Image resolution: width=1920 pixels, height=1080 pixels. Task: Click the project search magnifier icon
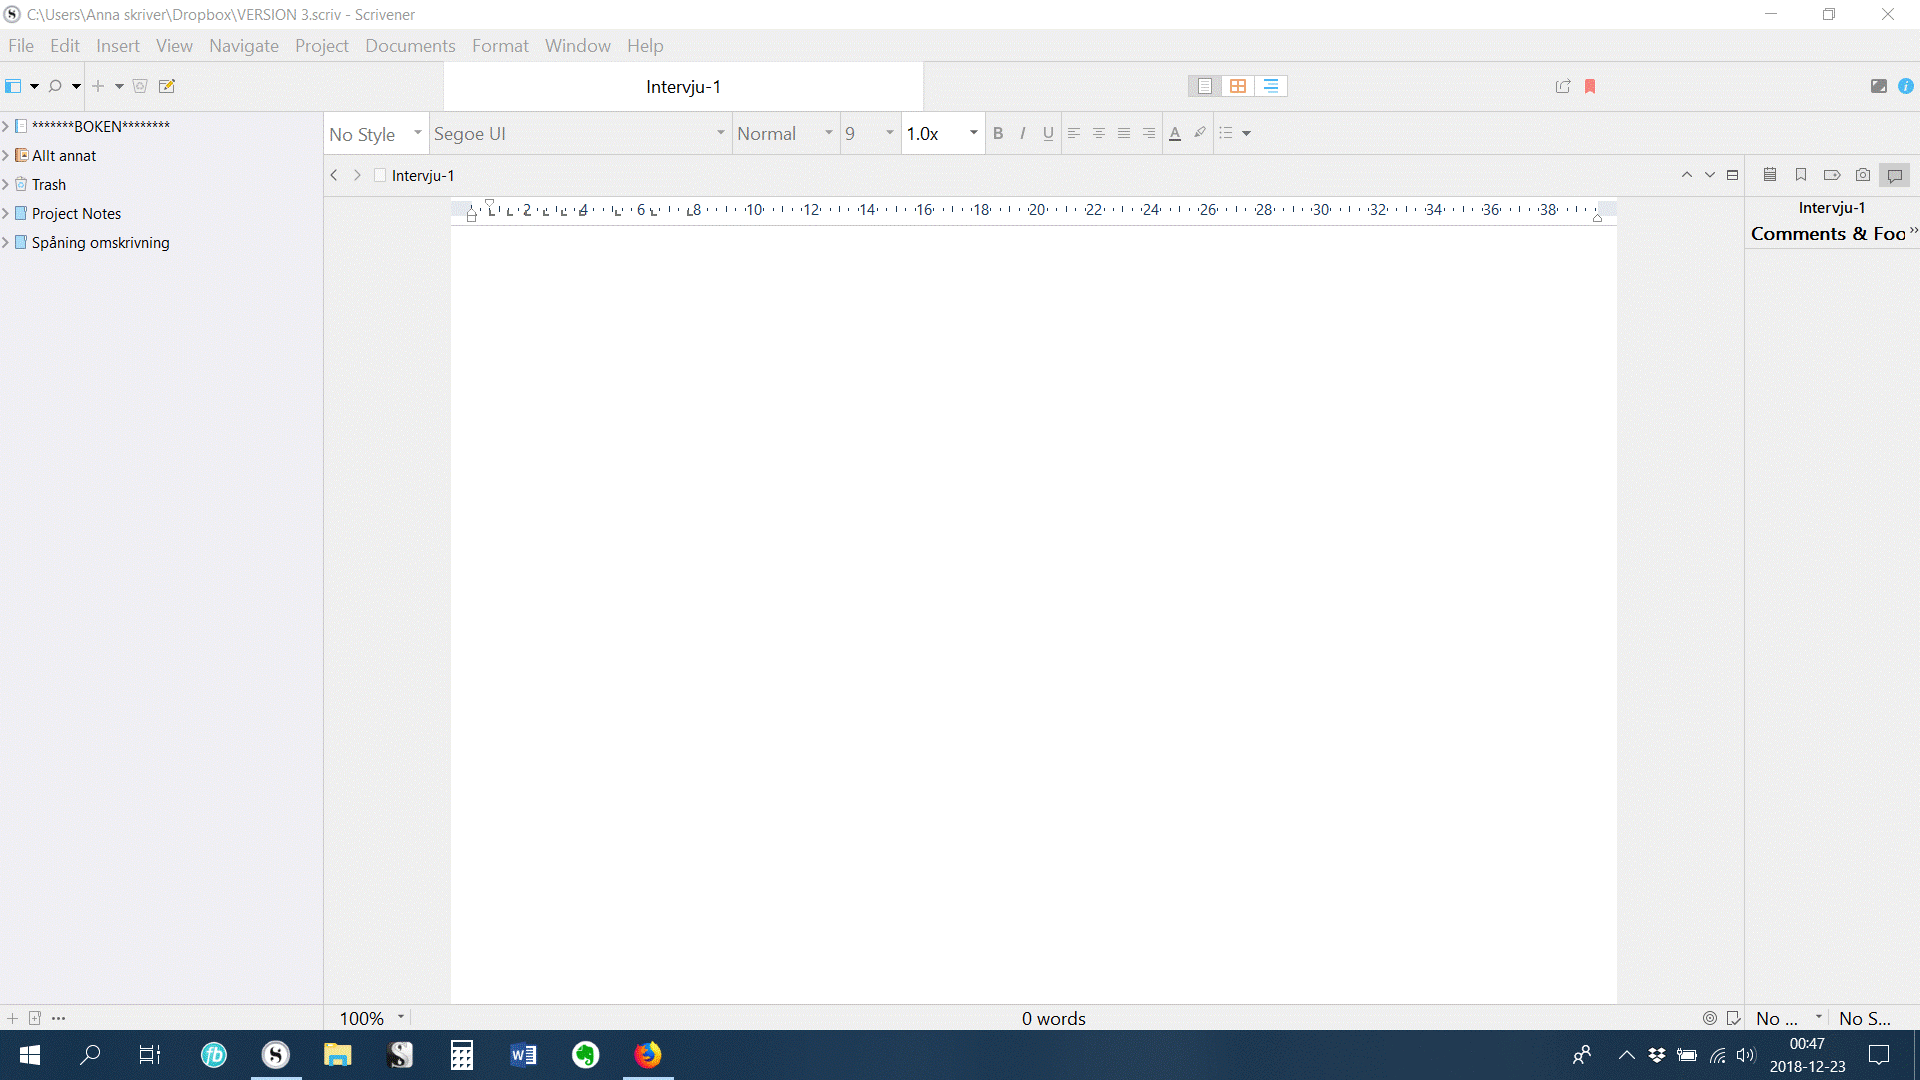pyautogui.click(x=55, y=86)
